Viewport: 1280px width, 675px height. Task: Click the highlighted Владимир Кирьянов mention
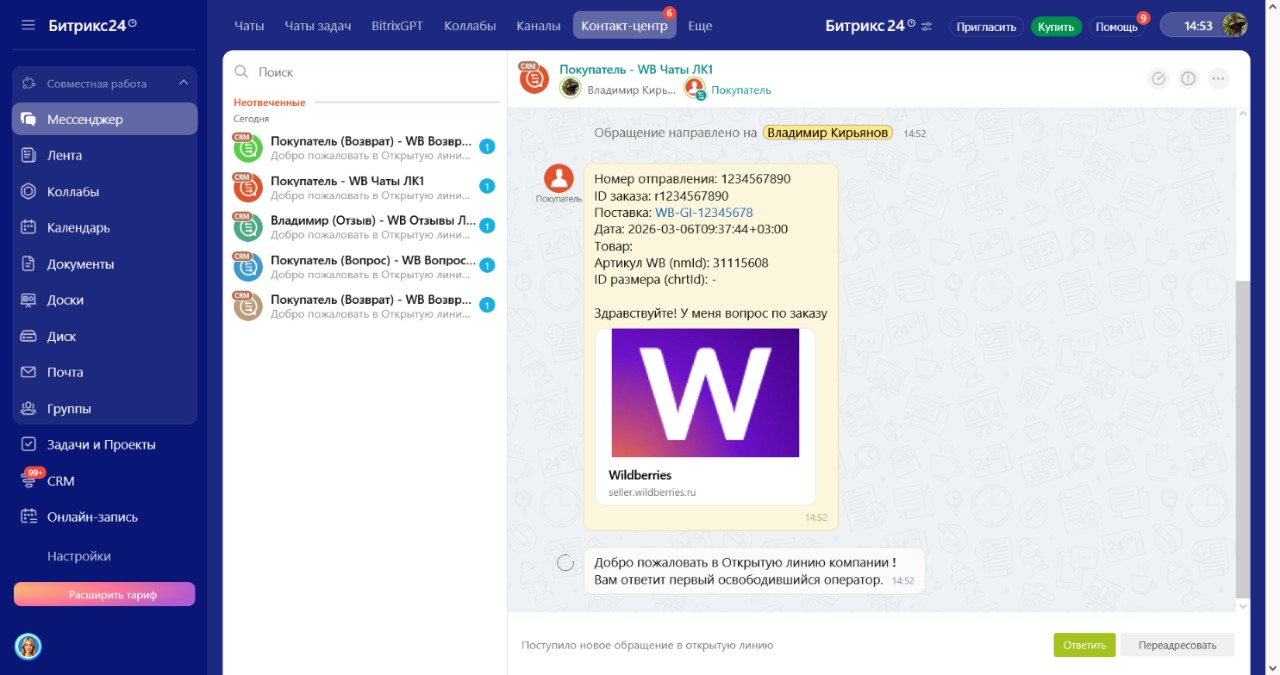coord(828,132)
